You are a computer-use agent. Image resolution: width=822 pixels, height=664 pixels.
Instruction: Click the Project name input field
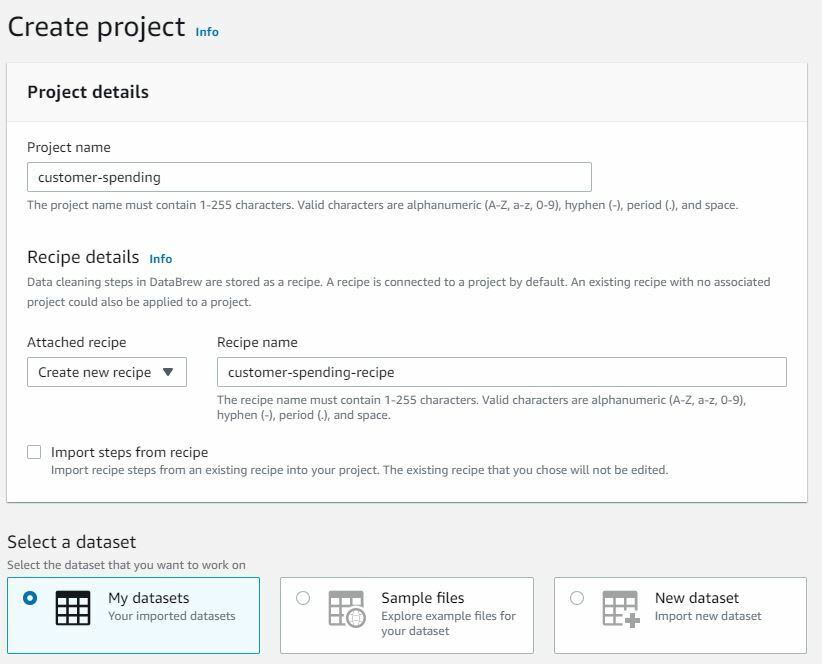point(309,177)
